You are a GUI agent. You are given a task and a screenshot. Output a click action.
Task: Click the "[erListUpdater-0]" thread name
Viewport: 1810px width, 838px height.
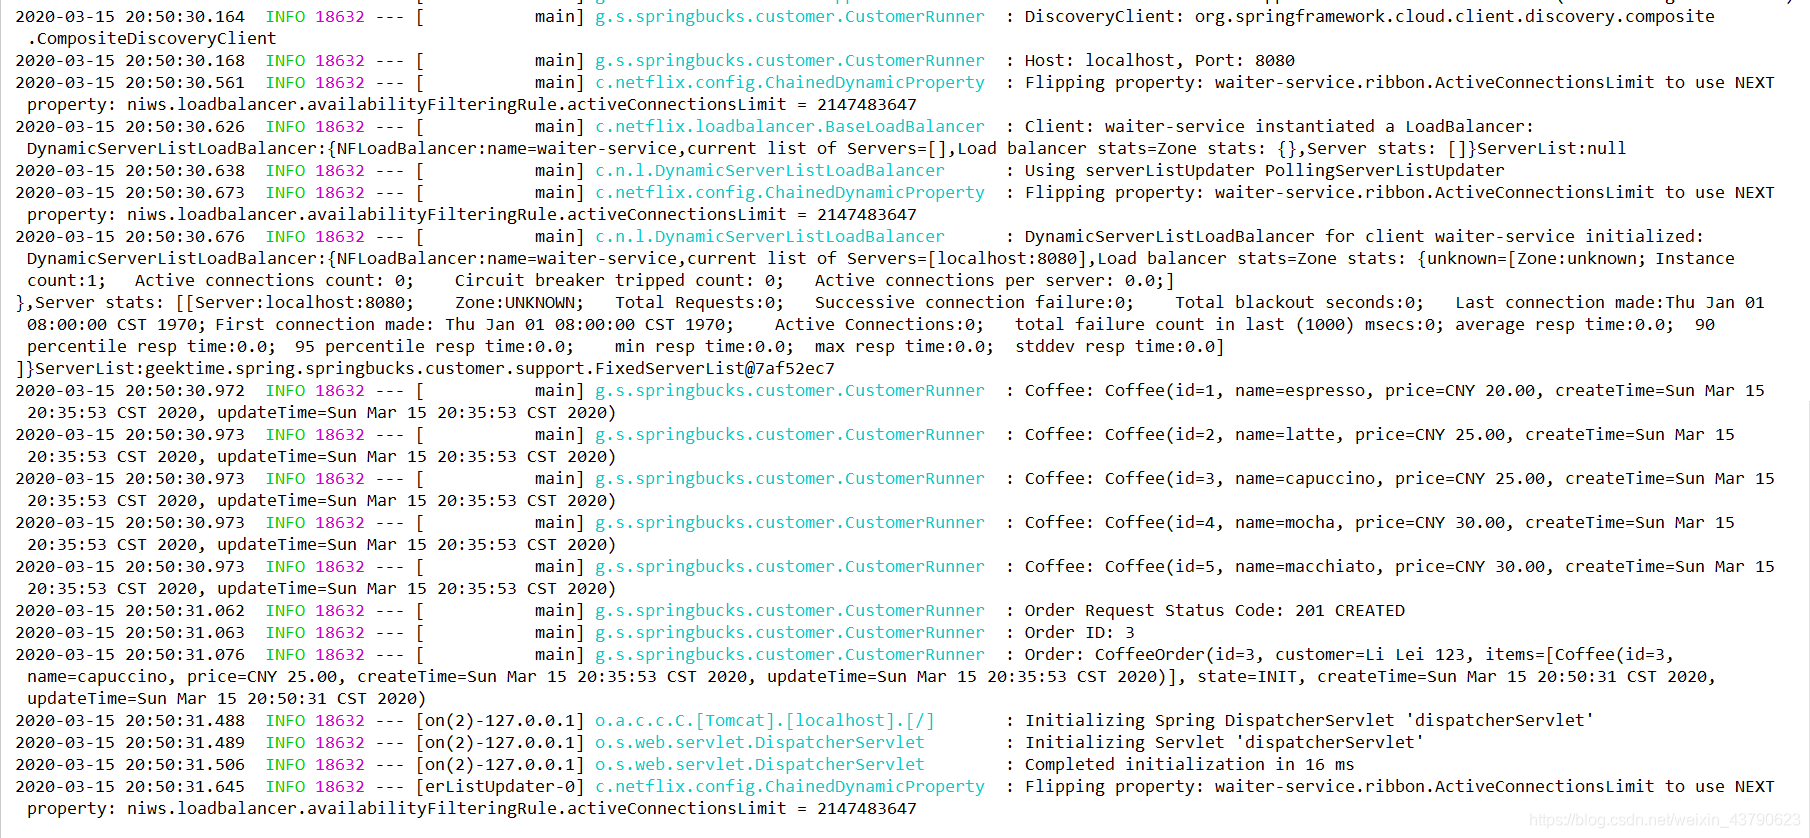500,787
